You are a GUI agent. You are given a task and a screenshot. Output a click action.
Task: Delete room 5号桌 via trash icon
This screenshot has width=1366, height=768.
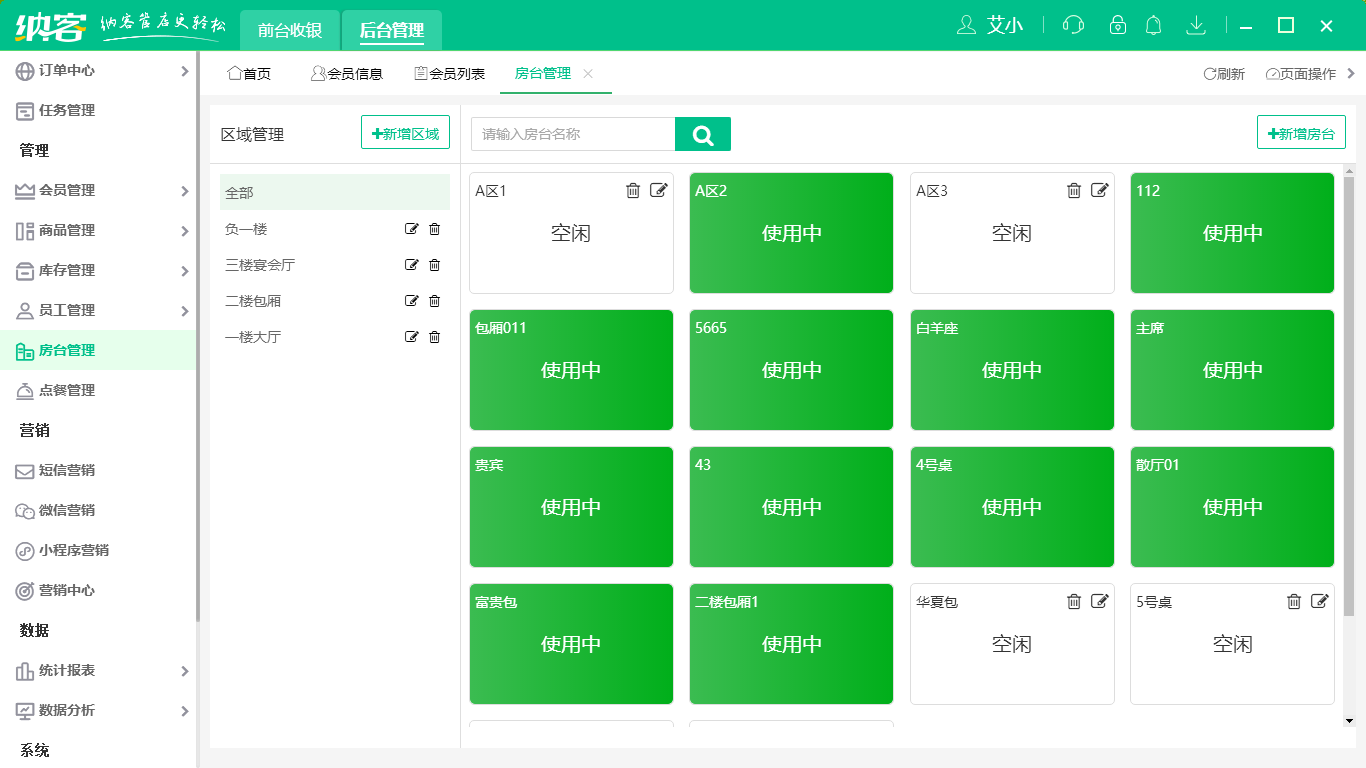click(x=1294, y=601)
